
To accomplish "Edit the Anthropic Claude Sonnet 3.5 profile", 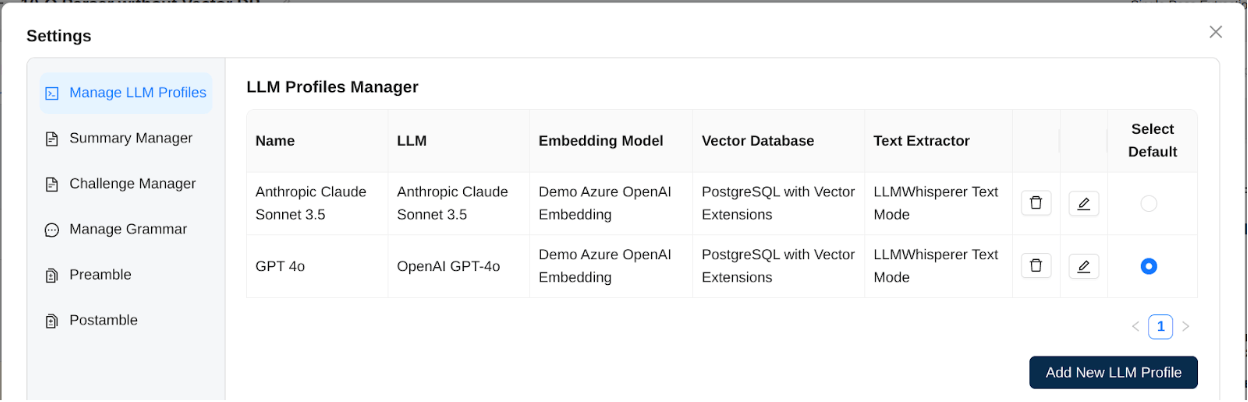I will [x=1084, y=203].
